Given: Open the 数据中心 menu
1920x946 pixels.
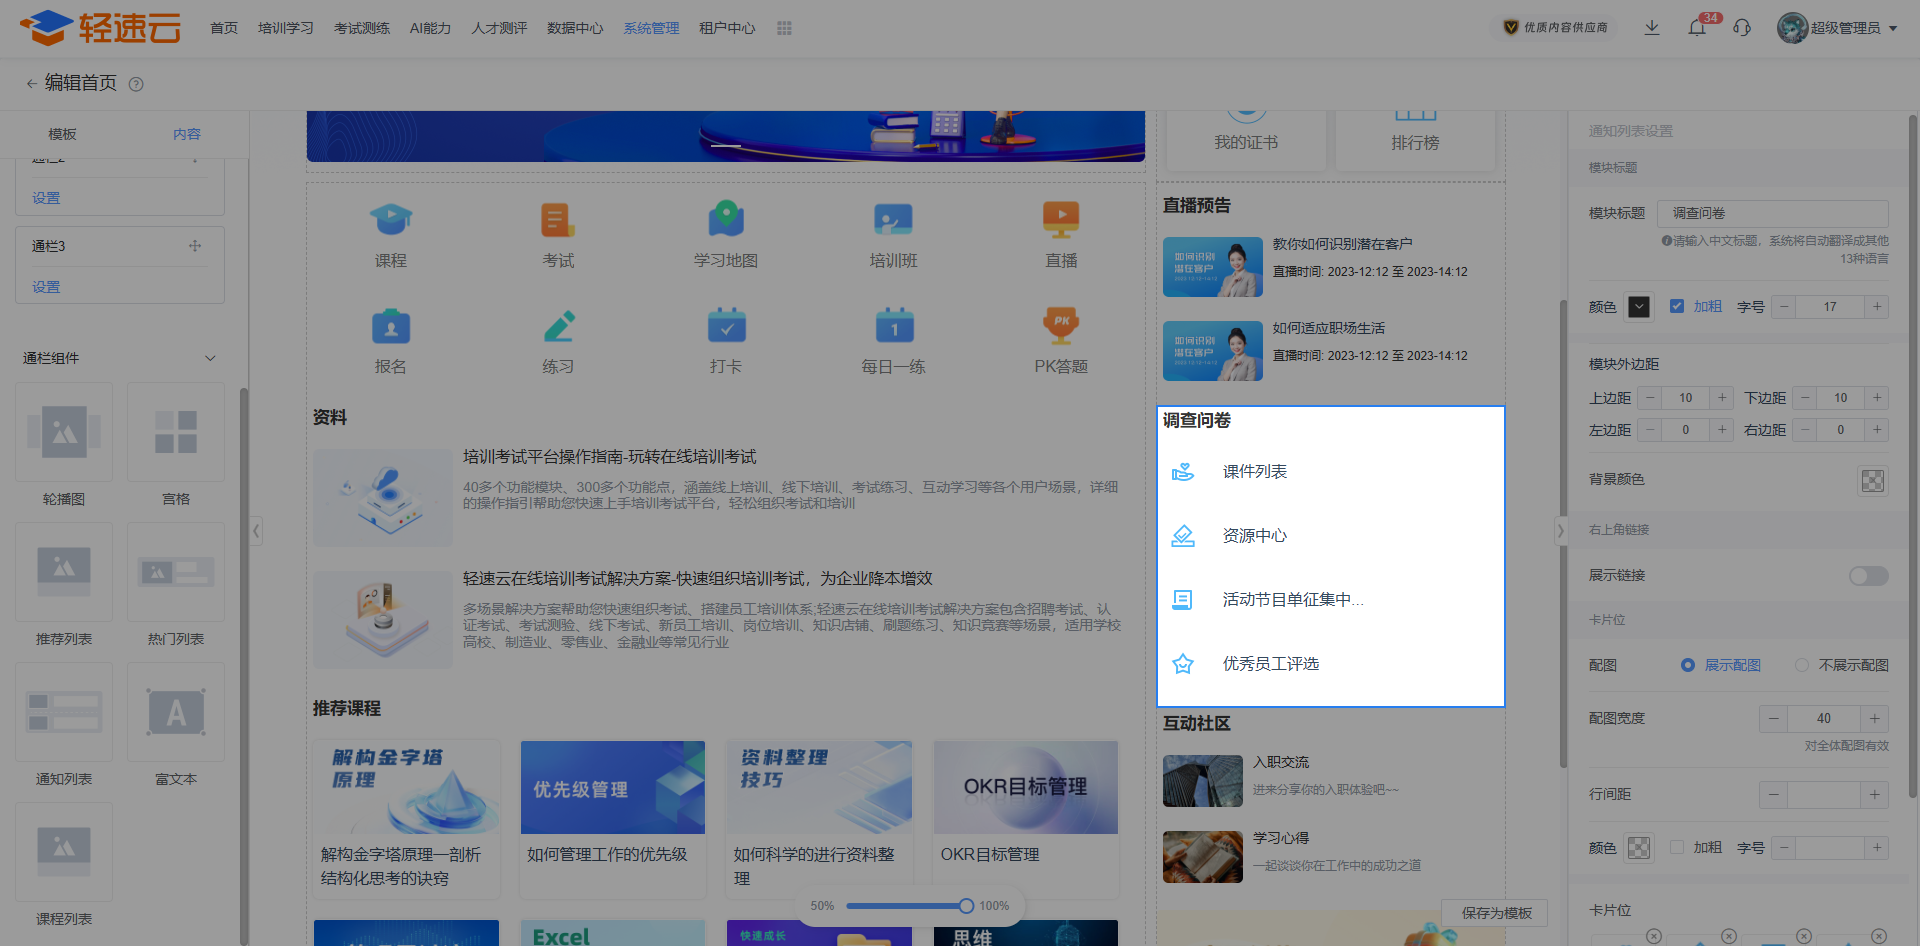Looking at the screenshot, I should [575, 28].
